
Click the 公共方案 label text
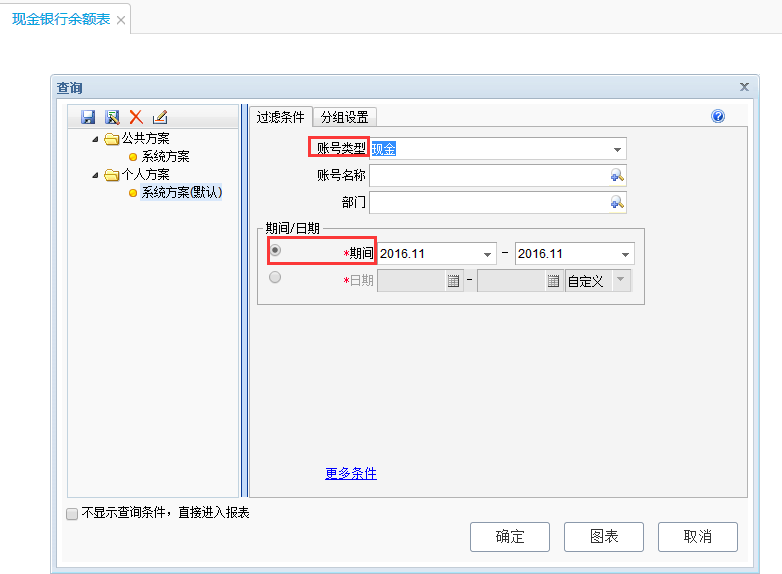click(146, 138)
